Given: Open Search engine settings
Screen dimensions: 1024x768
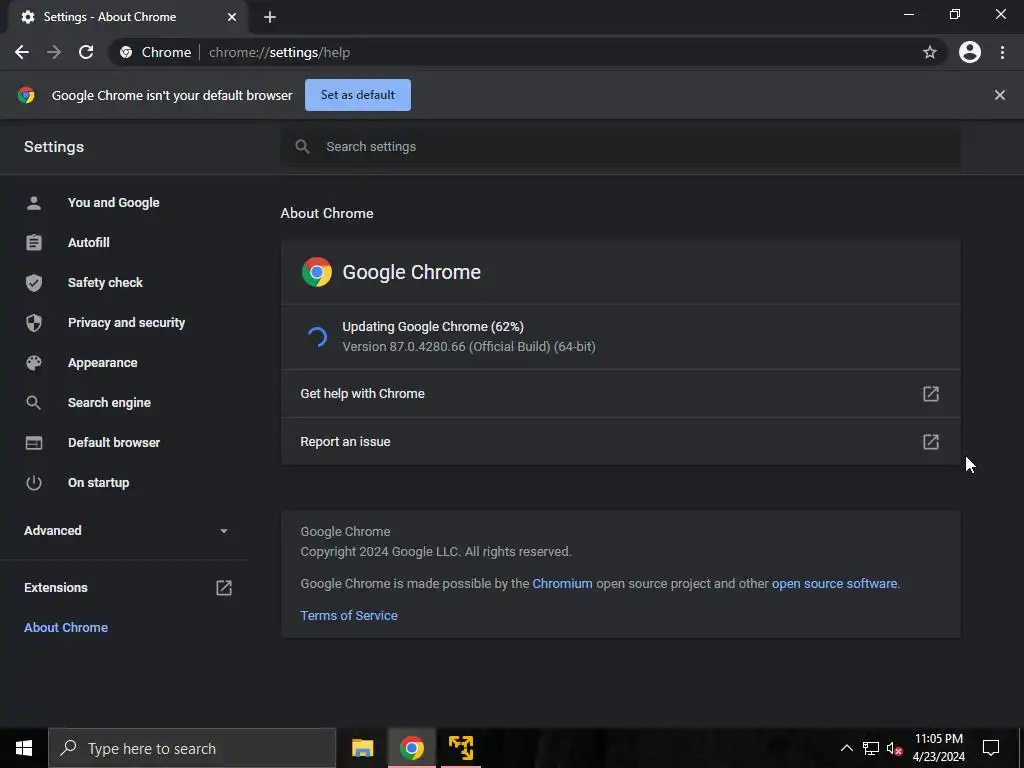Looking at the screenshot, I should pos(109,402).
